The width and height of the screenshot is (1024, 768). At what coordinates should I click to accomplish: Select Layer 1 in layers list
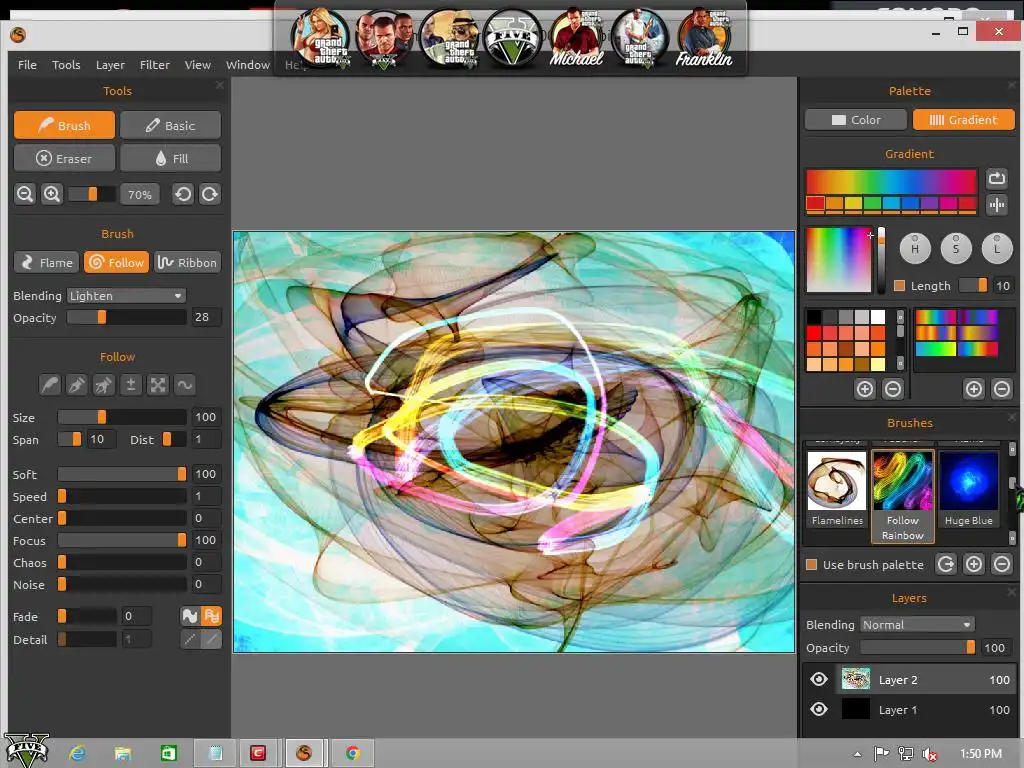(x=909, y=709)
